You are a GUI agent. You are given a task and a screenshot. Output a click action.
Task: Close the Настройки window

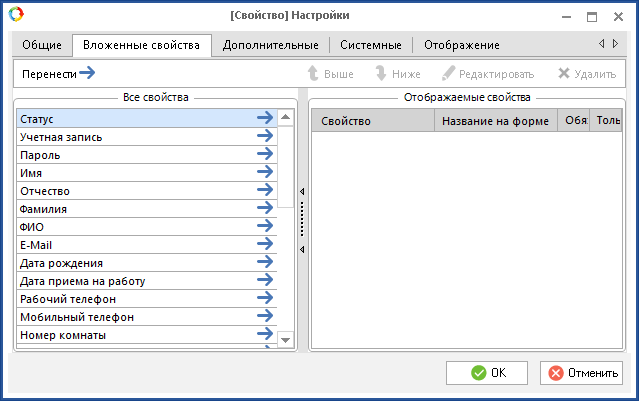tap(618, 17)
